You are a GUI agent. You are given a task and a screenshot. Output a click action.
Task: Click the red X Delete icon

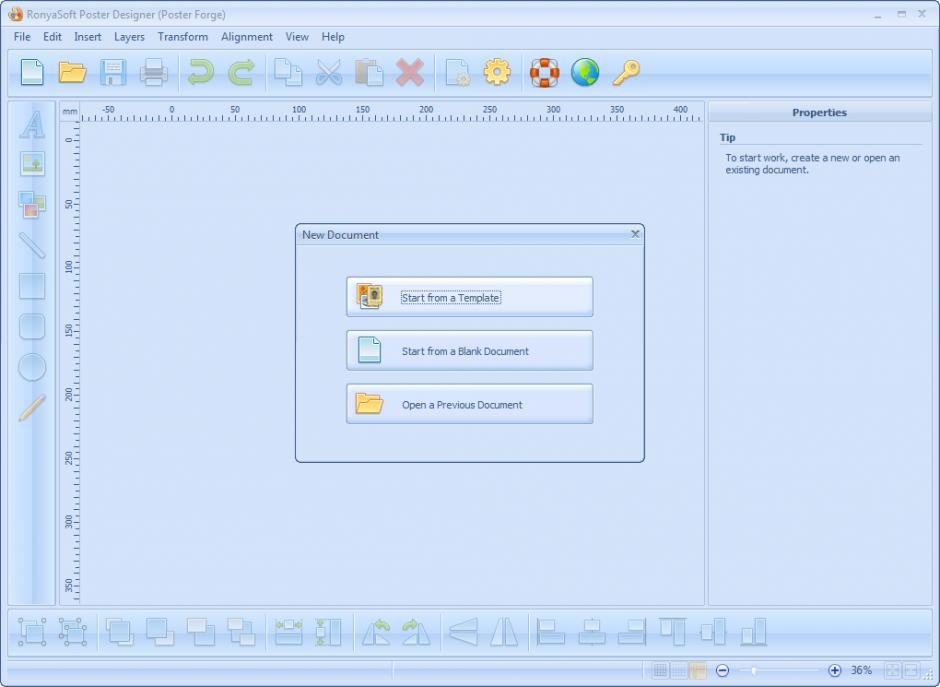(410, 73)
